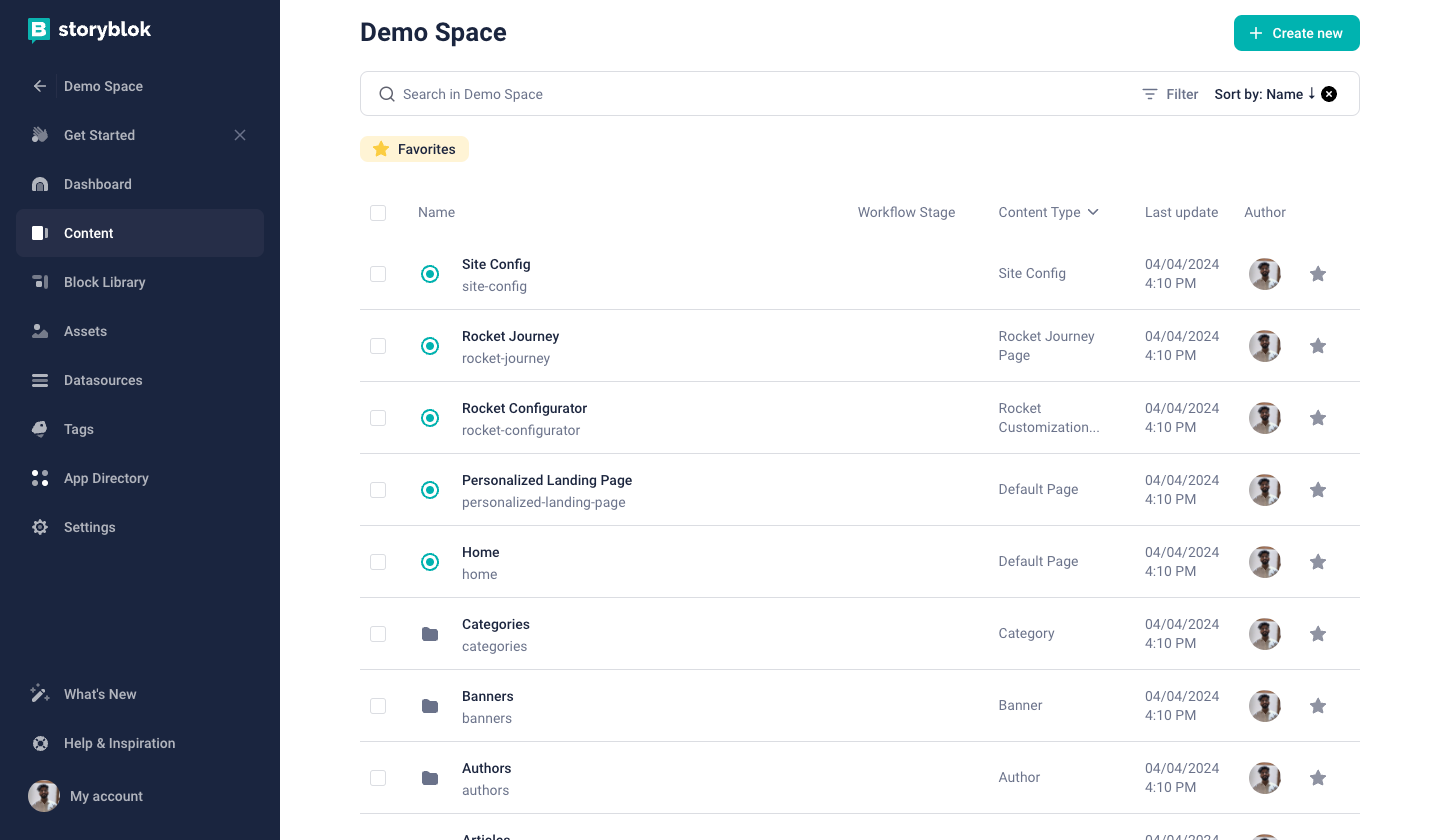This screenshot has width=1440, height=840.
Task: Click the Filter button
Action: click(x=1170, y=94)
